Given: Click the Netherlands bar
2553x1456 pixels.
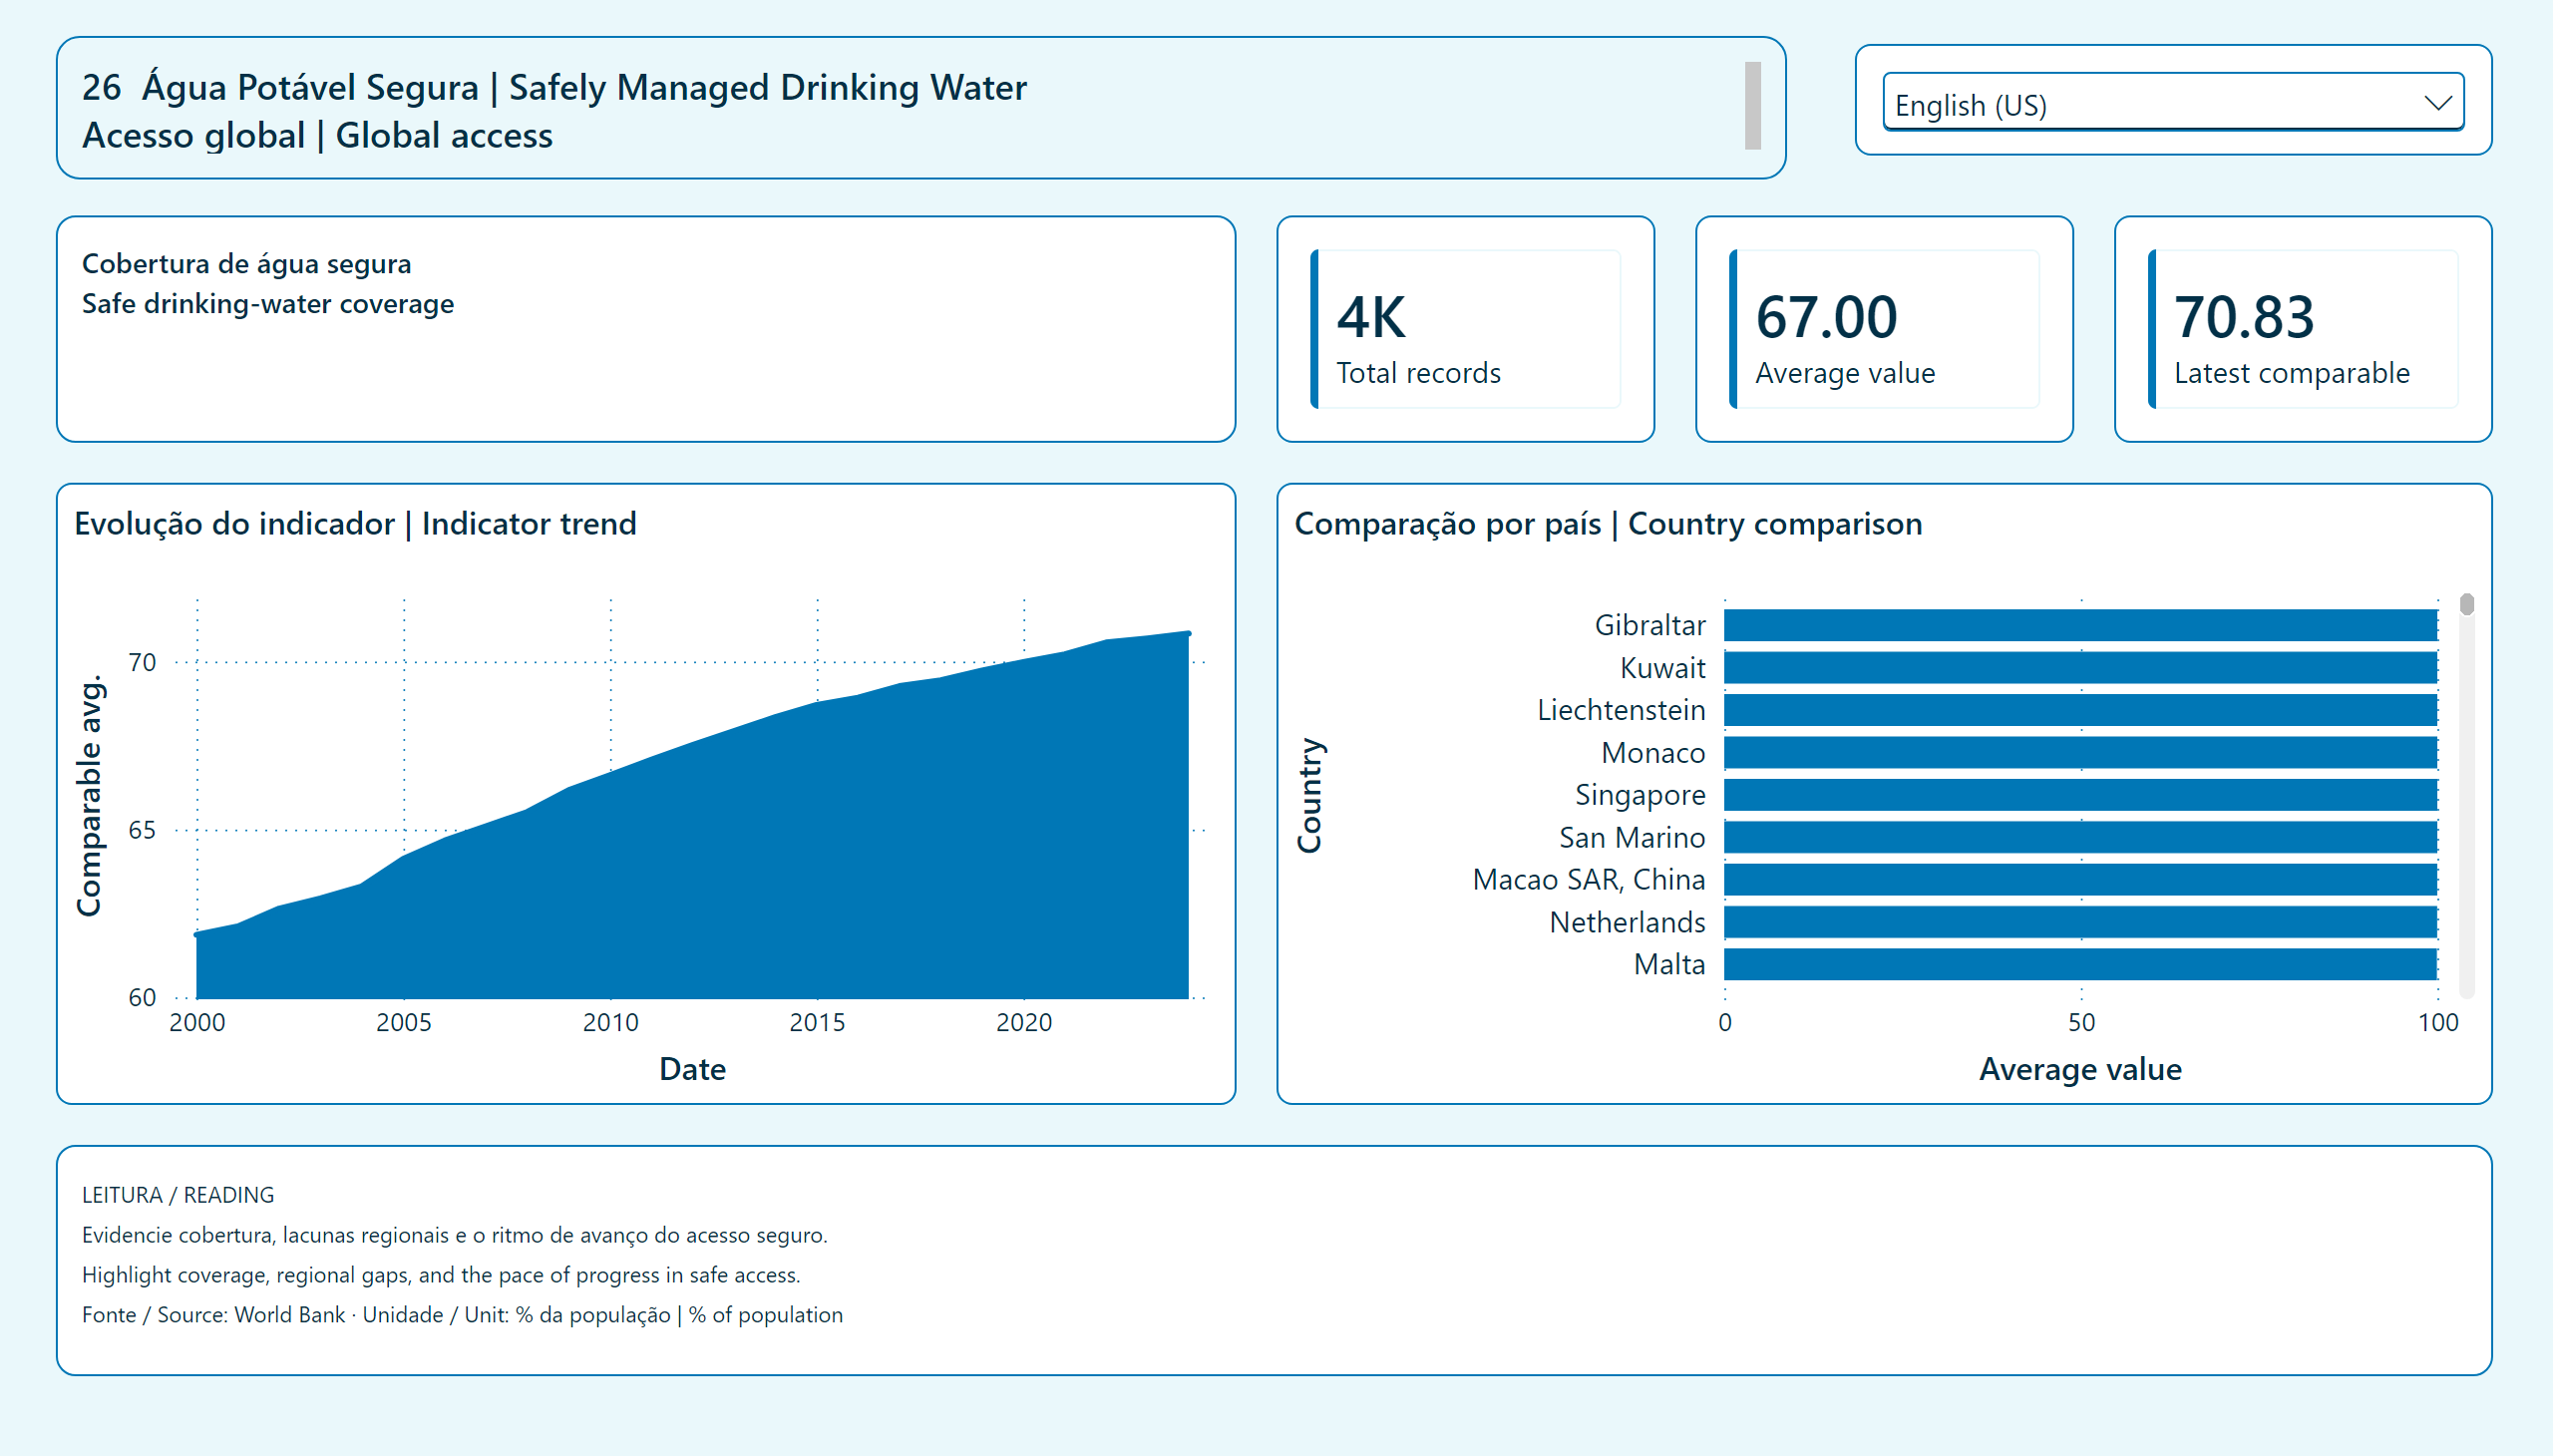Looking at the screenshot, I should 2080,922.
